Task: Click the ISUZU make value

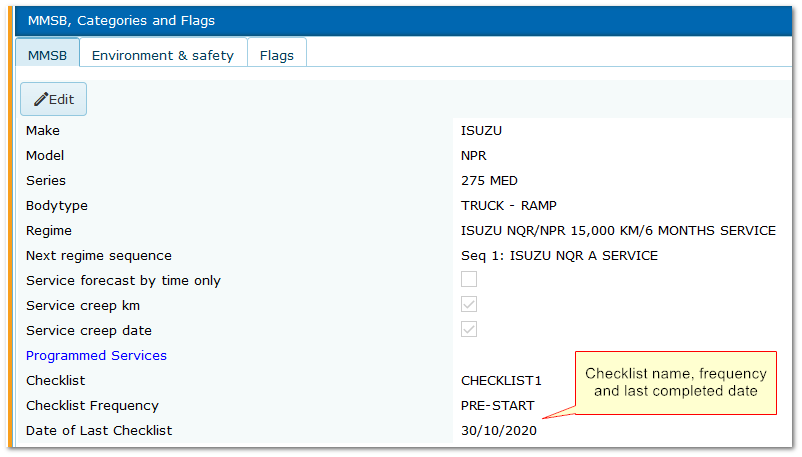Action: coord(481,130)
